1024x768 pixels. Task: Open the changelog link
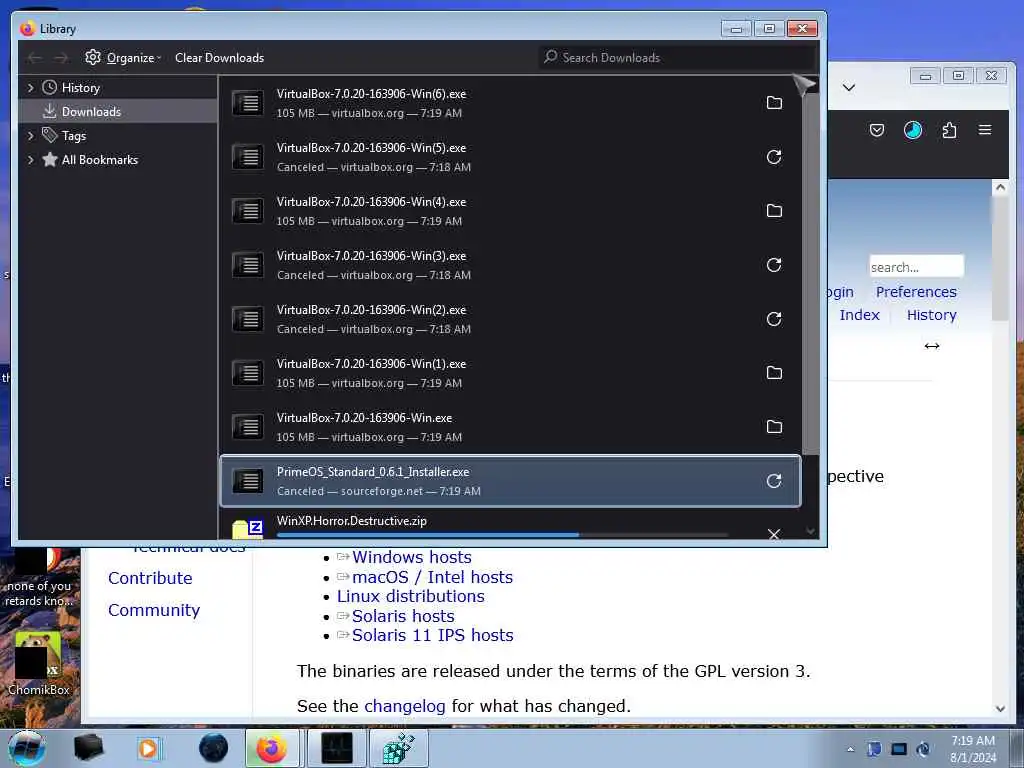[x=404, y=706]
